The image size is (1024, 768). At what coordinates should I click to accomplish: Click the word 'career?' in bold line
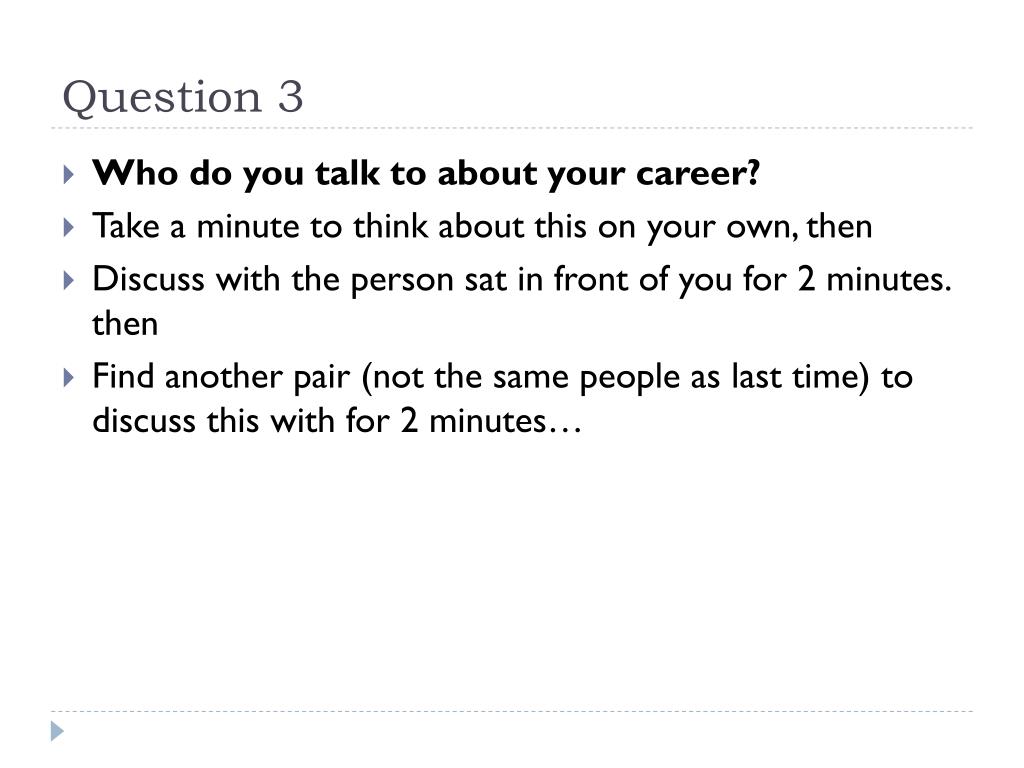coord(698,174)
